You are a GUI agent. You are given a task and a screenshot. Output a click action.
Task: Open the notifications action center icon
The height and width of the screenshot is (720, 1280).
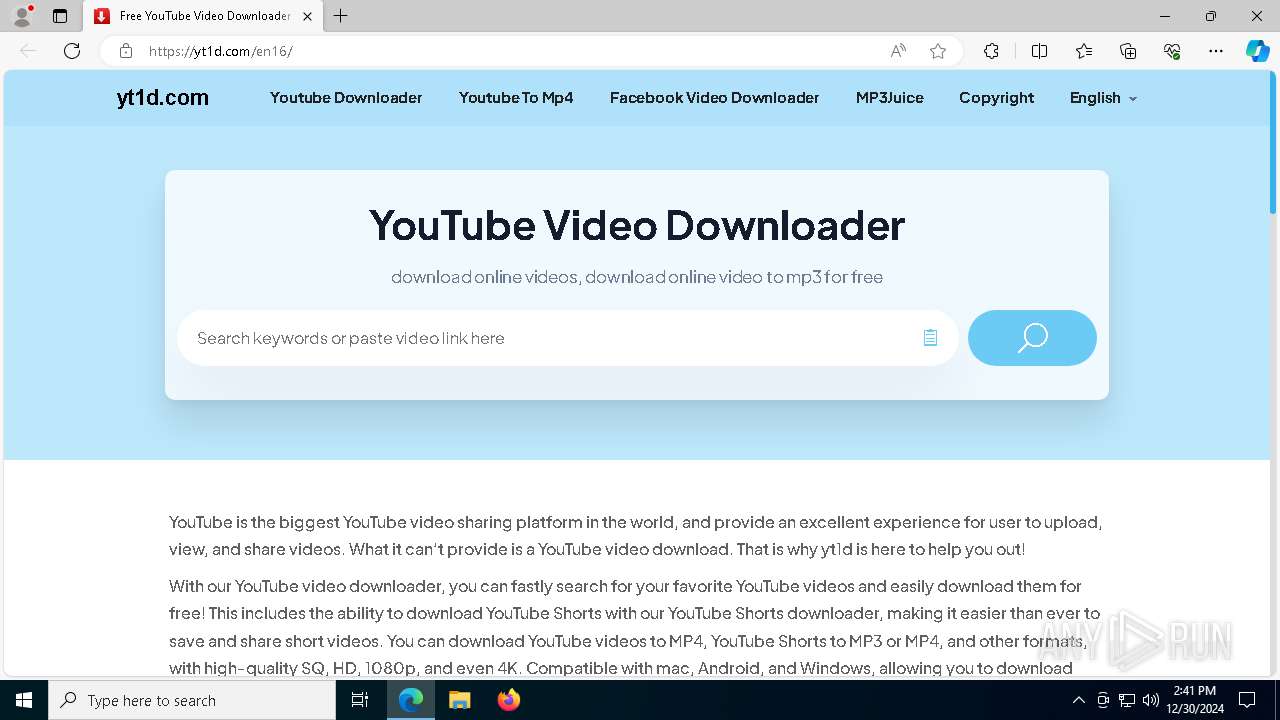[x=1247, y=700]
